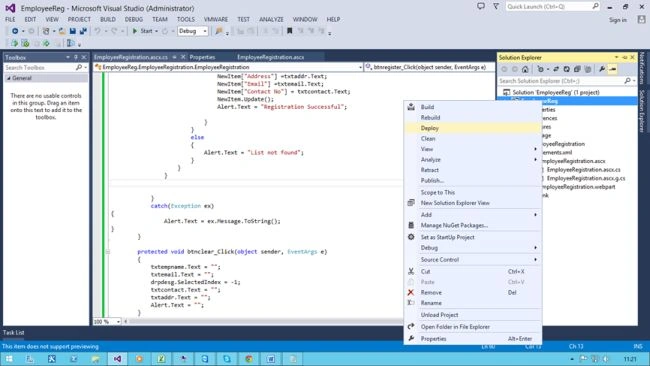Select EmployeeRegistration.ascx.cs in Solution Explorer tree
This screenshot has height=366, width=650.
pyautogui.click(x=583, y=170)
